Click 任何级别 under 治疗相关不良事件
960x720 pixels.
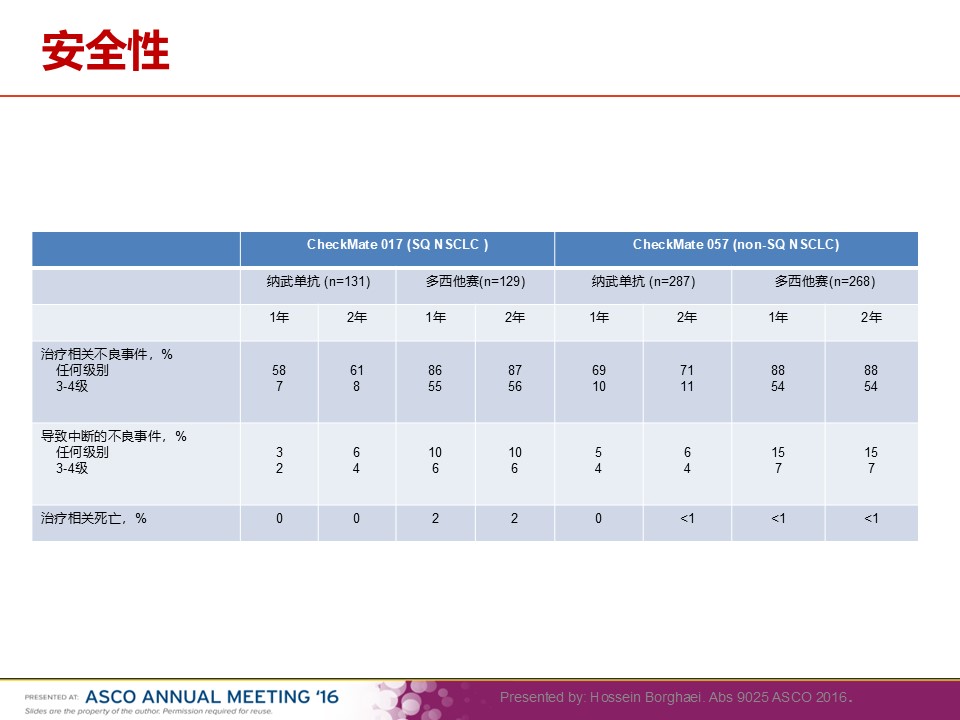pos(82,370)
